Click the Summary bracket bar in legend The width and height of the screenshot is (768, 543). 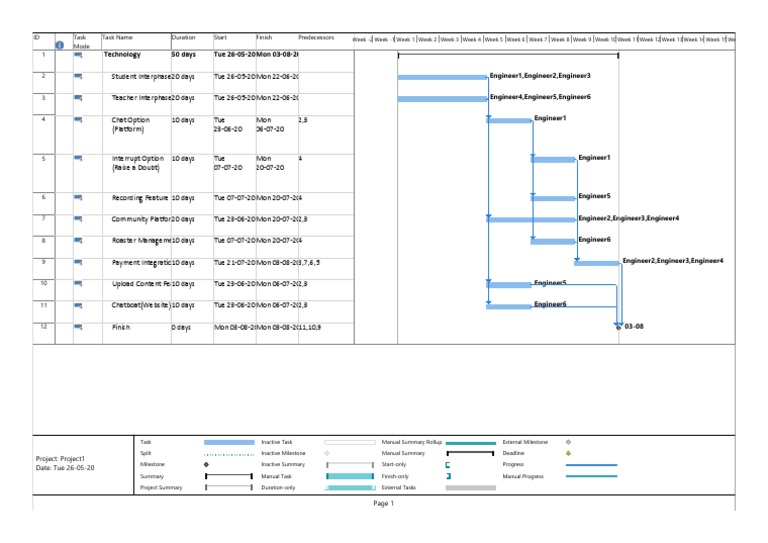pyautogui.click(x=229, y=476)
